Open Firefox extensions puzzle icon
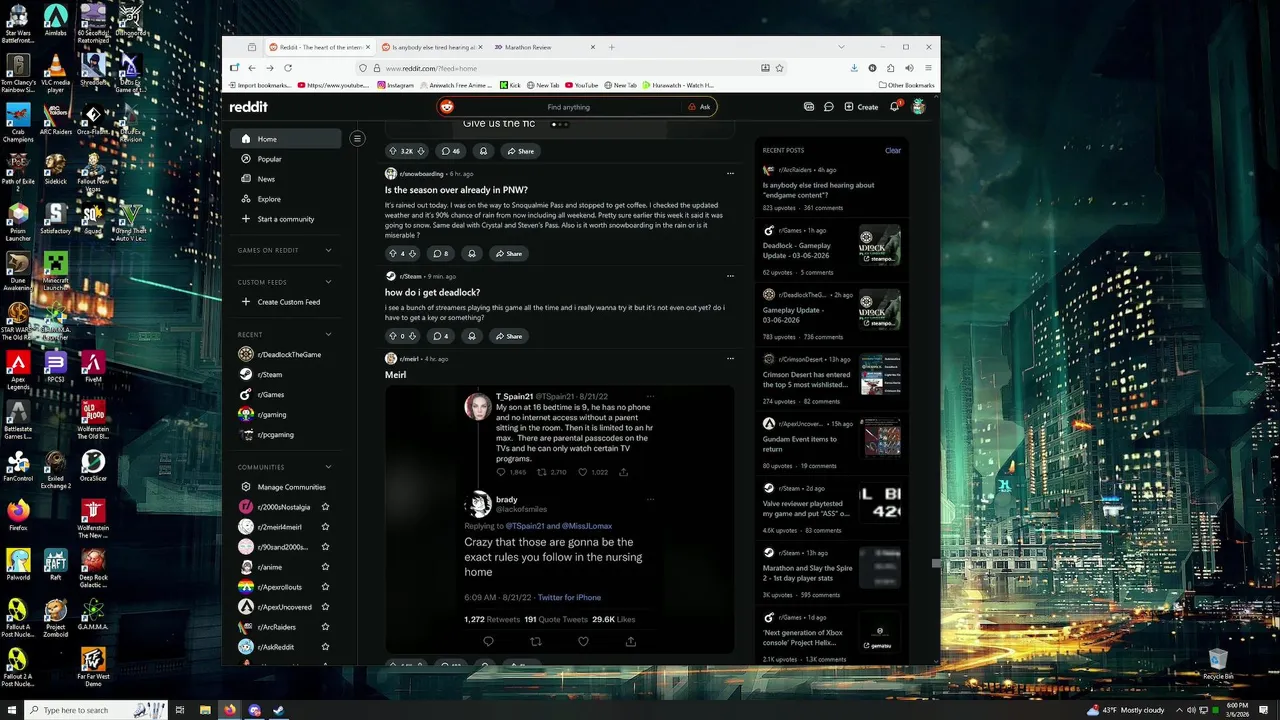 [891, 68]
